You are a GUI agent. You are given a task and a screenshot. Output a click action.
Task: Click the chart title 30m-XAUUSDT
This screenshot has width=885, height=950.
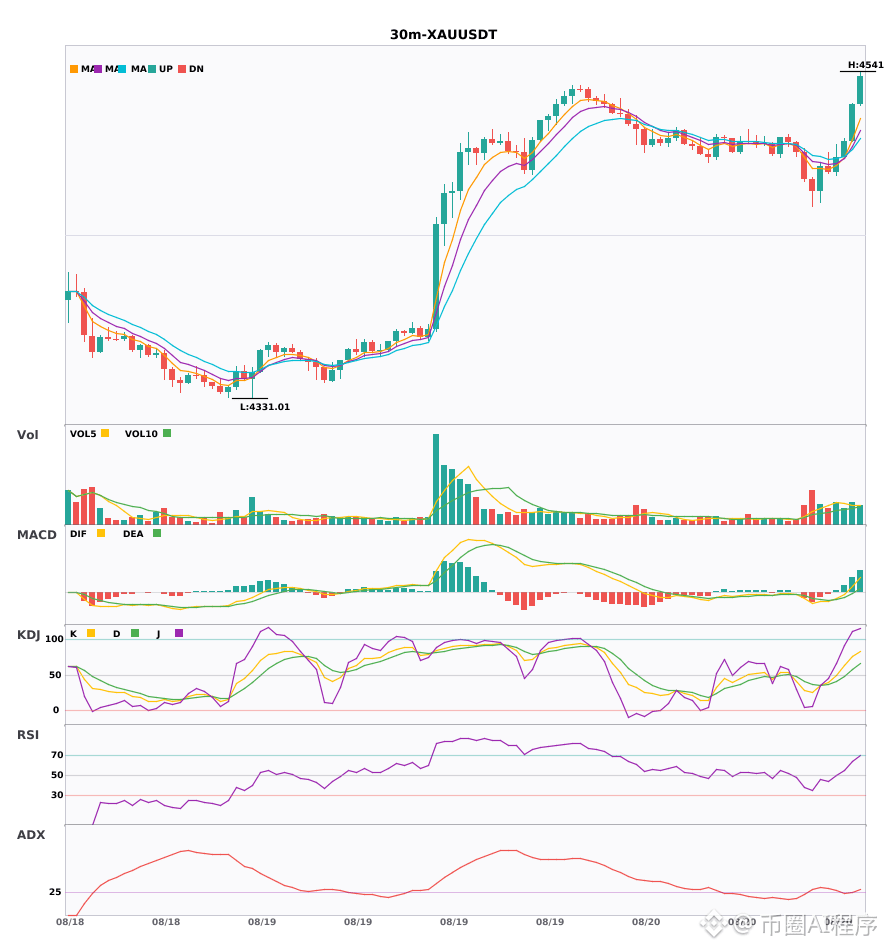click(x=443, y=35)
